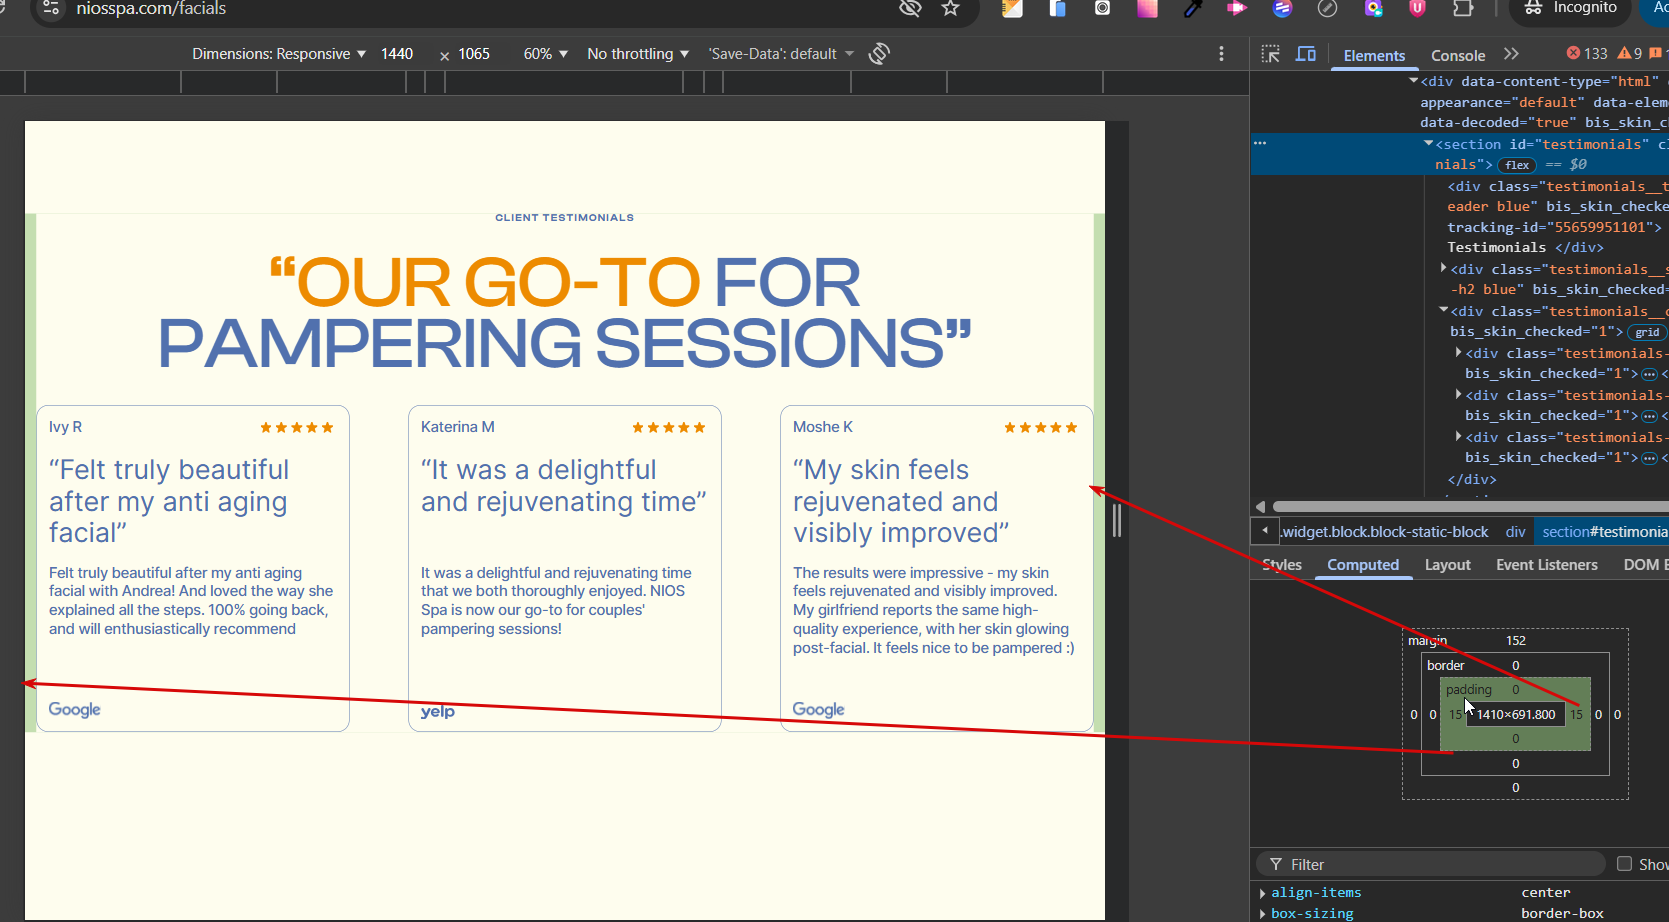Open the Extensions puzzle piece menu
This screenshot has height=922, width=1669.
click(x=1463, y=8)
